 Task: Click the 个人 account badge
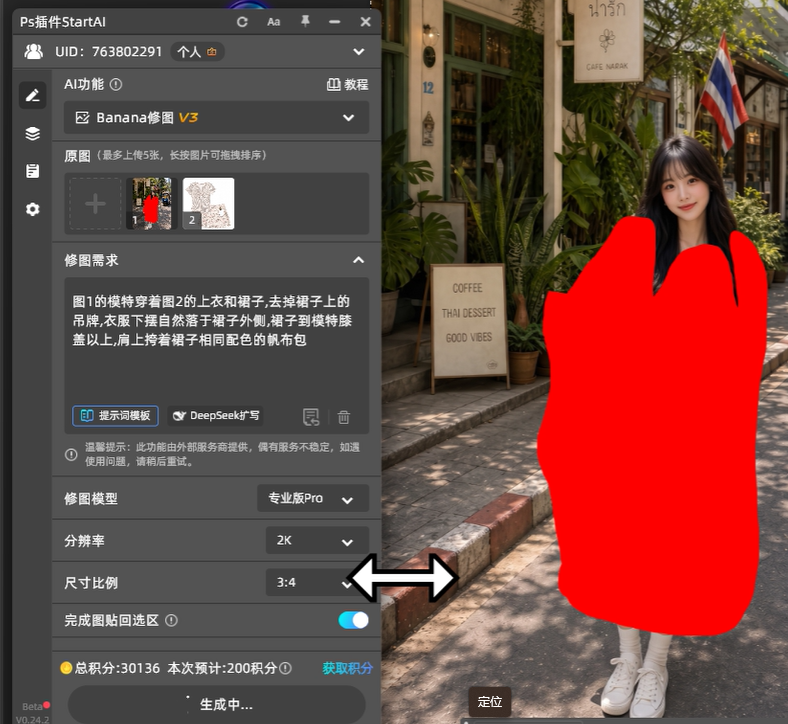(197, 52)
